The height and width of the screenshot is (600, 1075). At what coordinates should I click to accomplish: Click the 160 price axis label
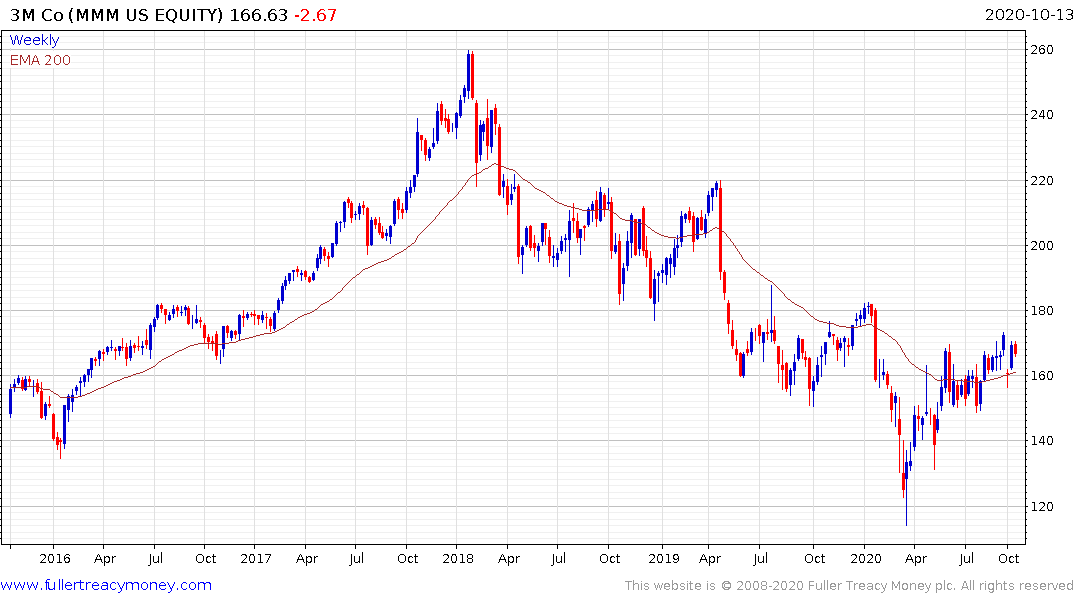coord(1042,376)
